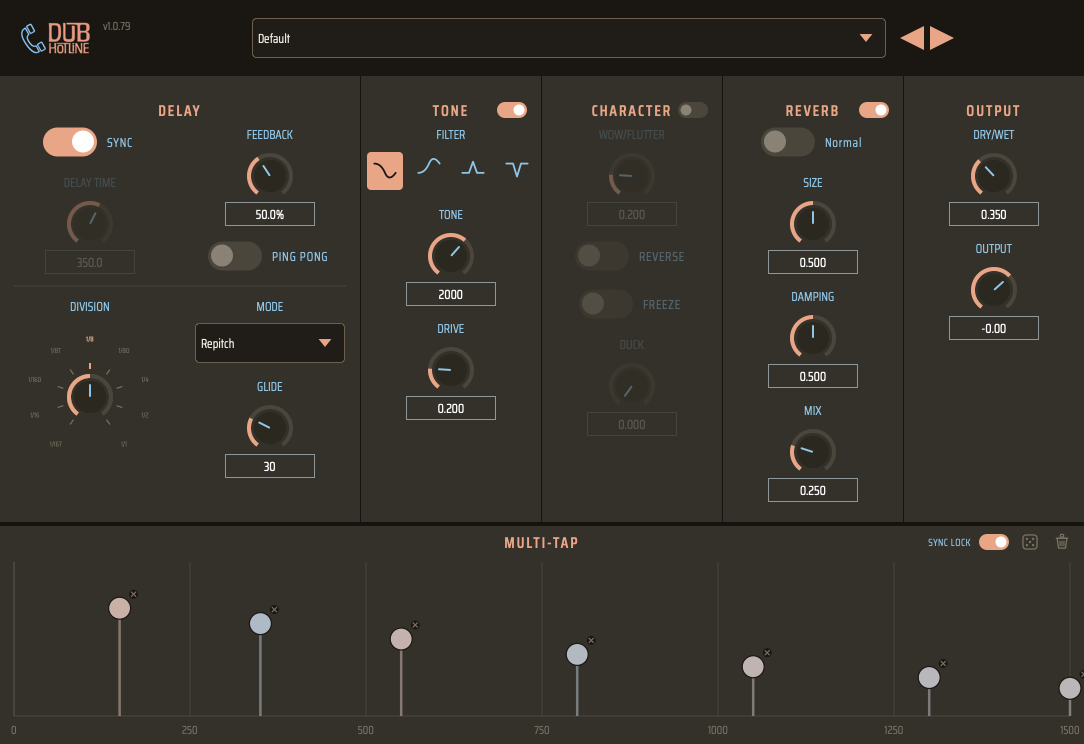Click the duck 0.000 value field
The height and width of the screenshot is (744, 1084).
(x=631, y=424)
